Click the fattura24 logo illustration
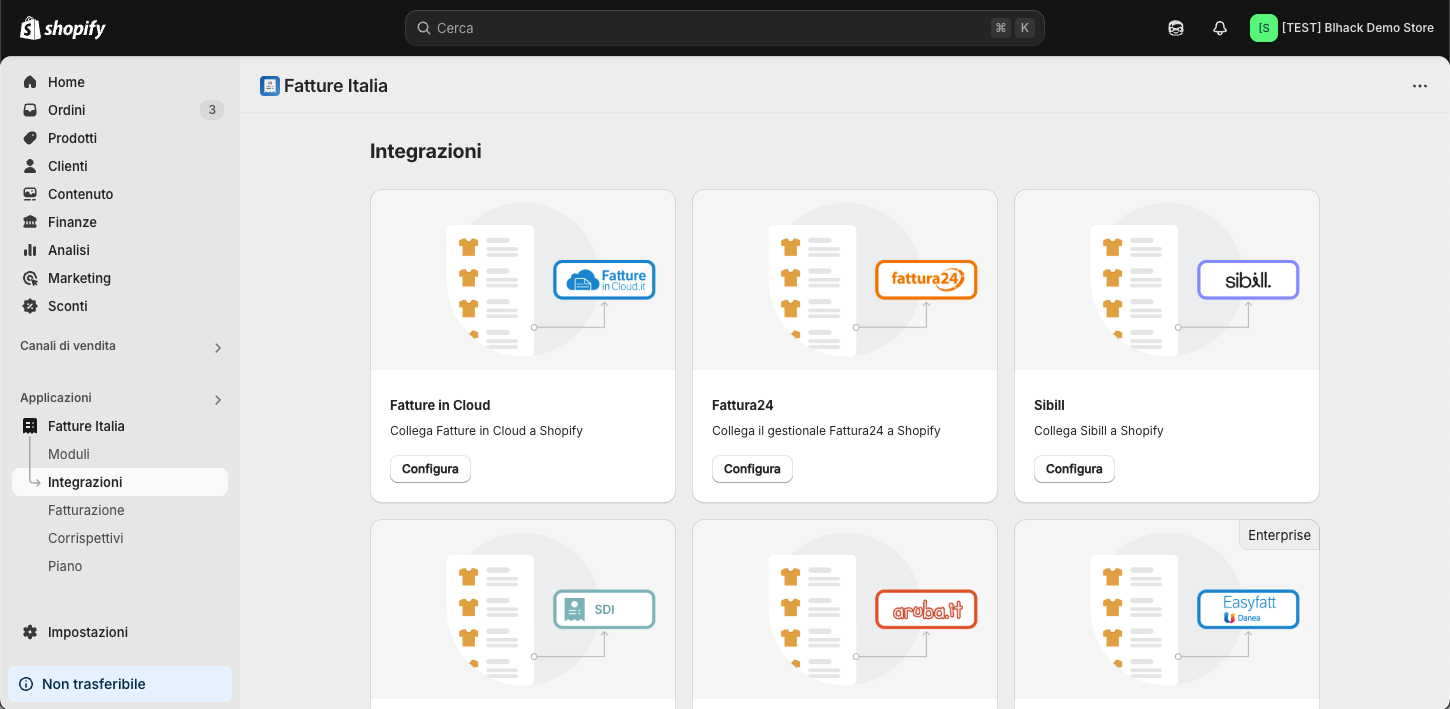Screen dimensions: 1450x709 (x=926, y=280)
